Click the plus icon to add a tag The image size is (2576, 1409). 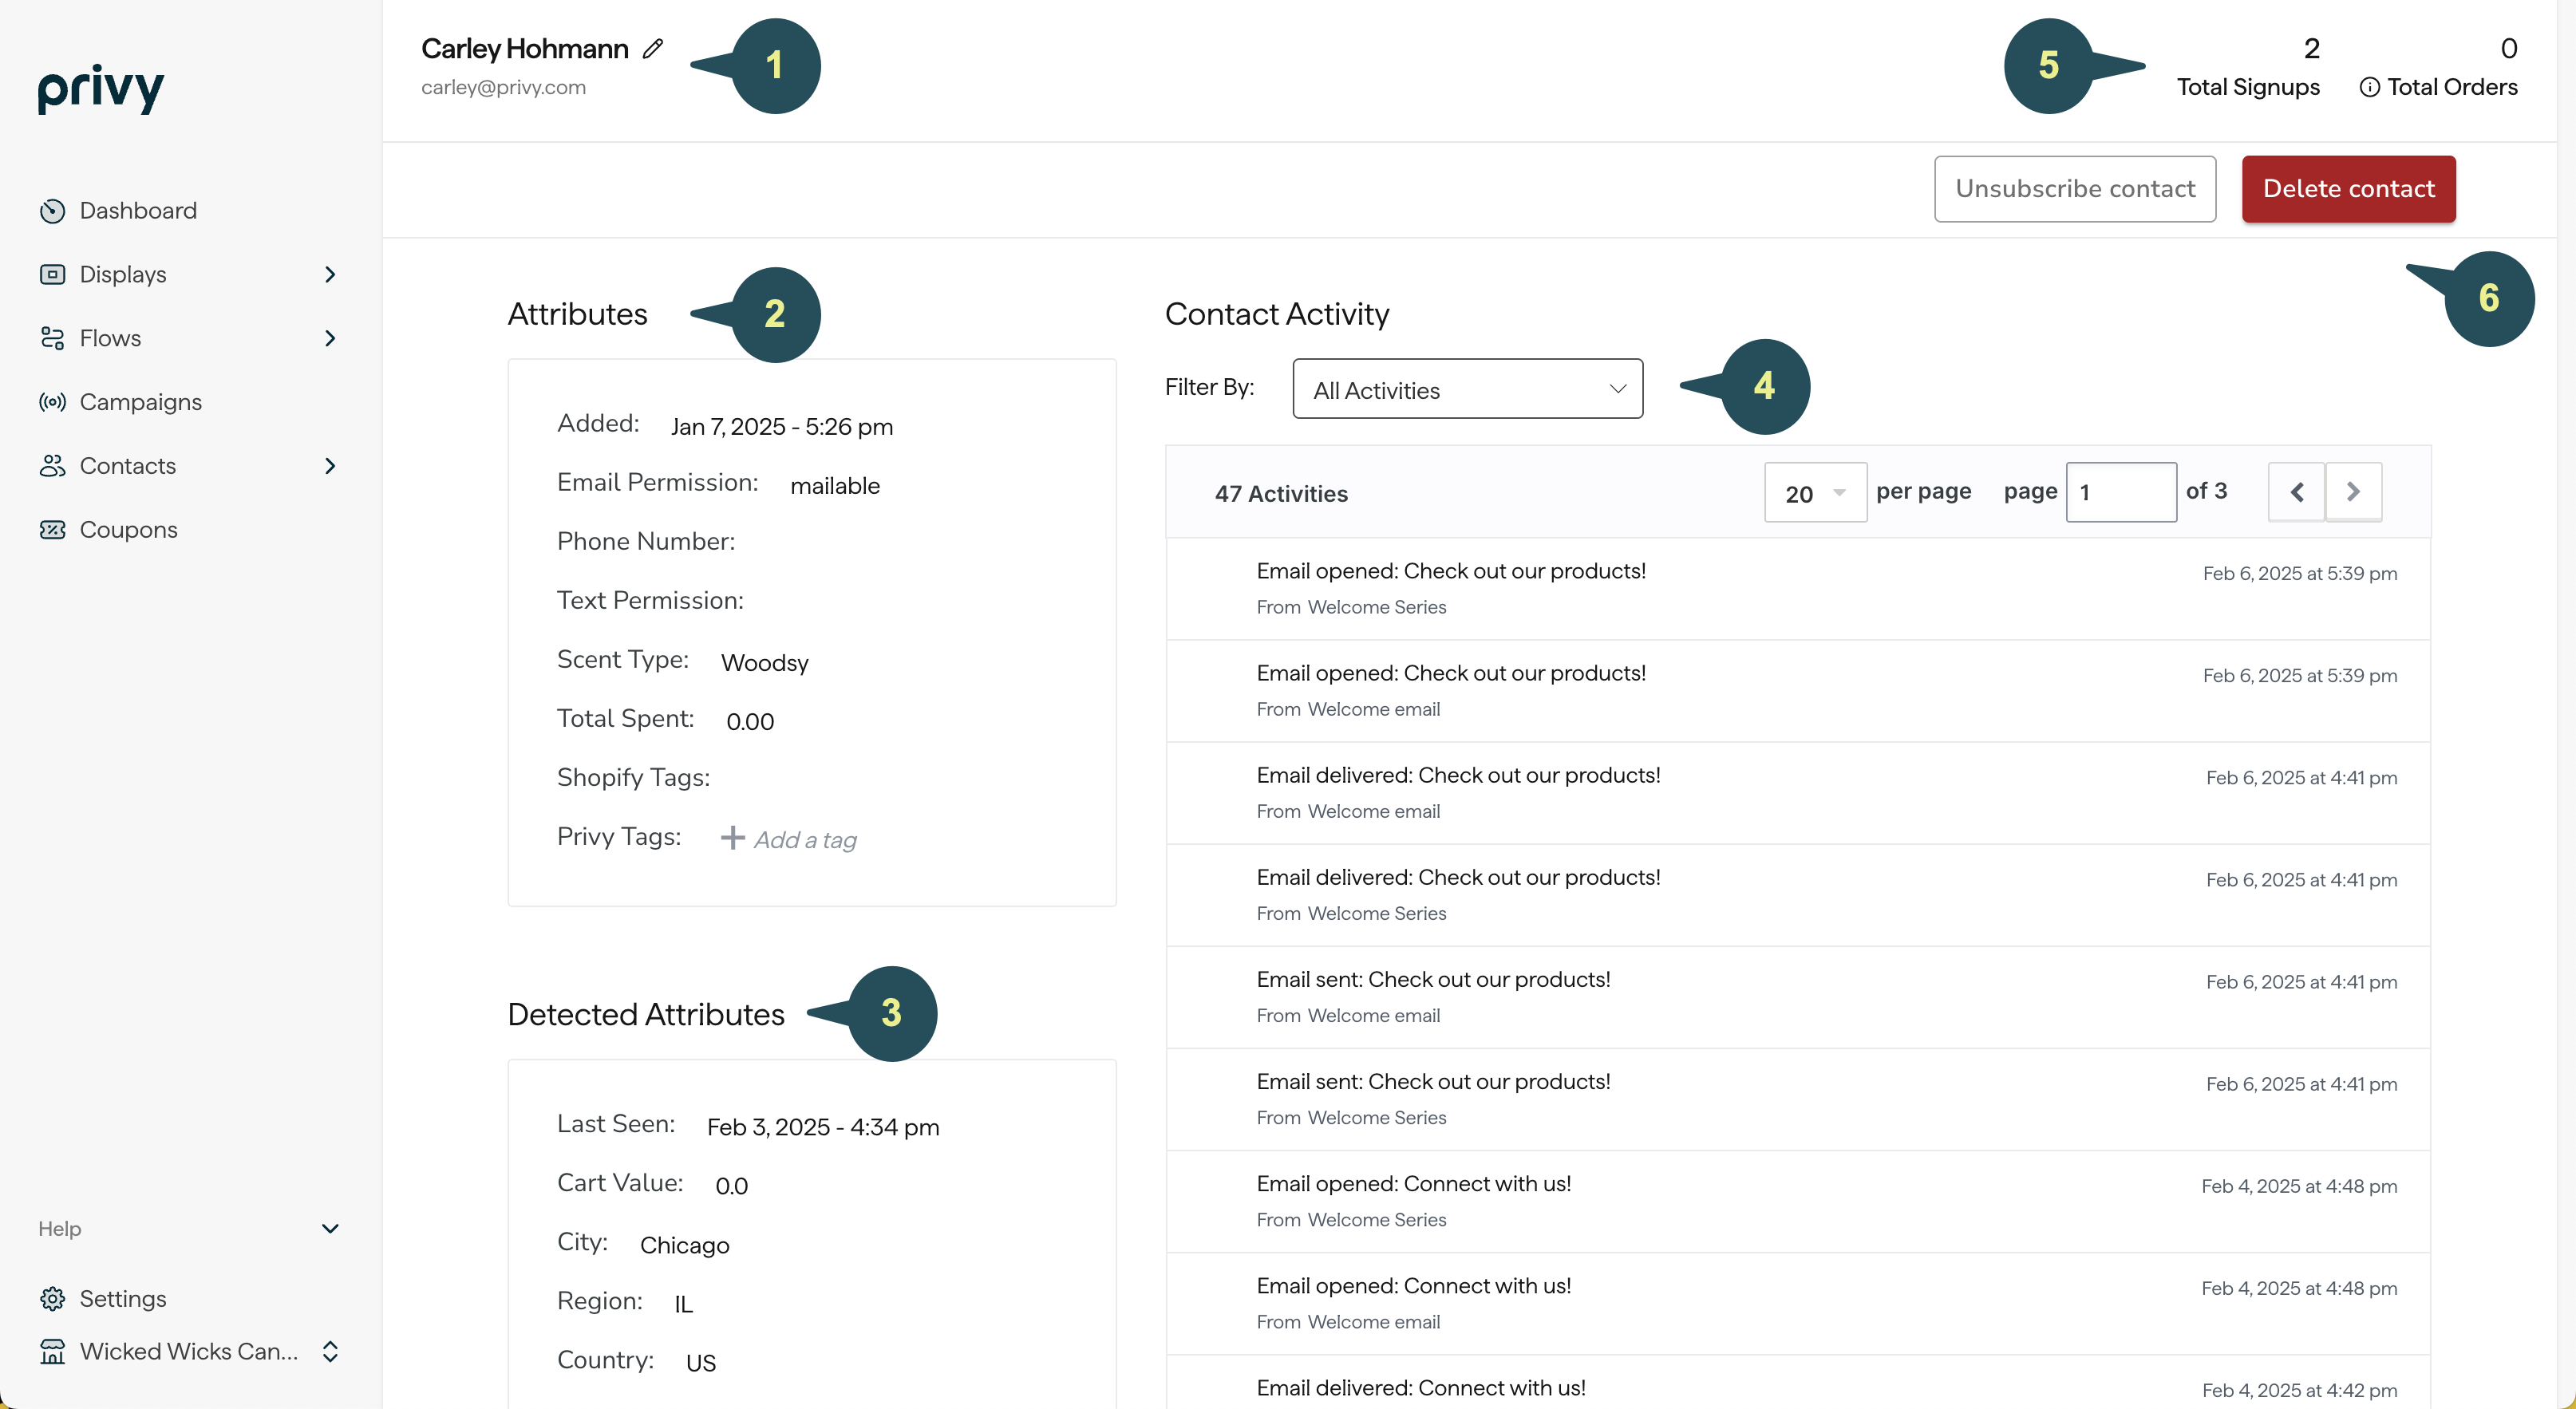733,838
